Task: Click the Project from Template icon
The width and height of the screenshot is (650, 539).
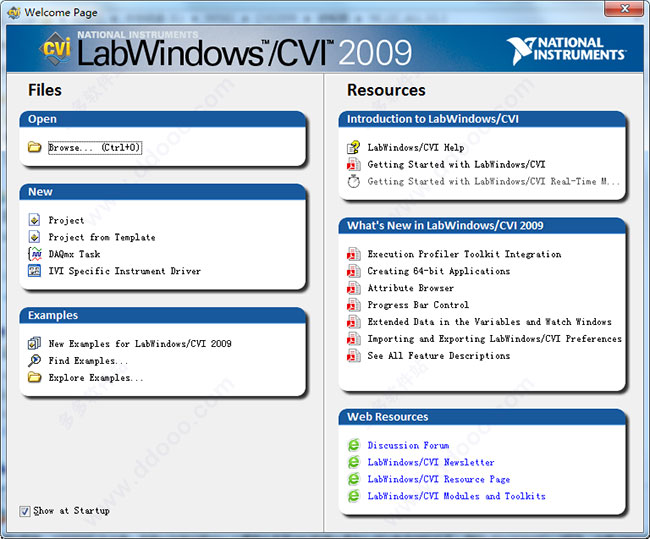Action: point(34,237)
